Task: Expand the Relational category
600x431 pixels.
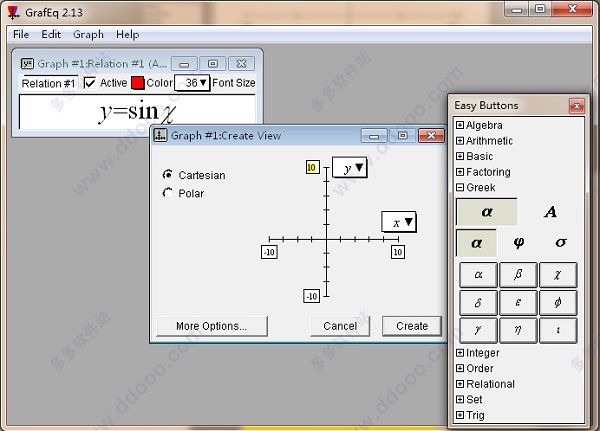Action: click(460, 384)
